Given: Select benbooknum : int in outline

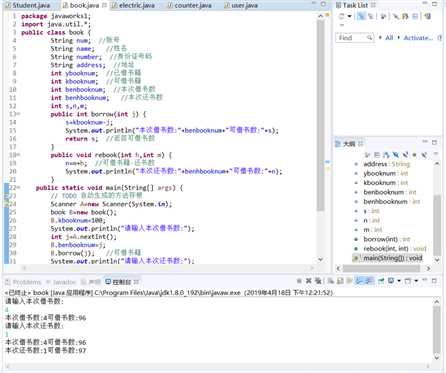Looking at the screenshot, I should (x=390, y=192).
